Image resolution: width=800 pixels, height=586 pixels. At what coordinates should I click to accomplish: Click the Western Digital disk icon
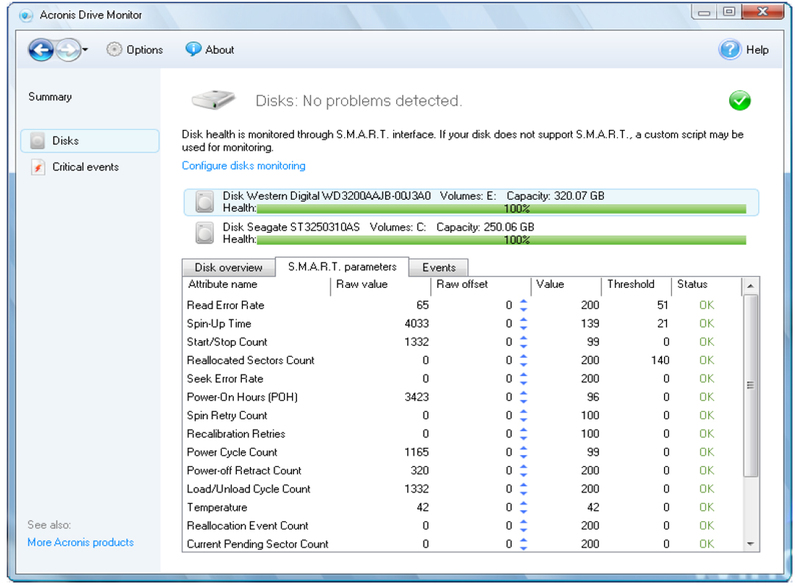tap(205, 202)
